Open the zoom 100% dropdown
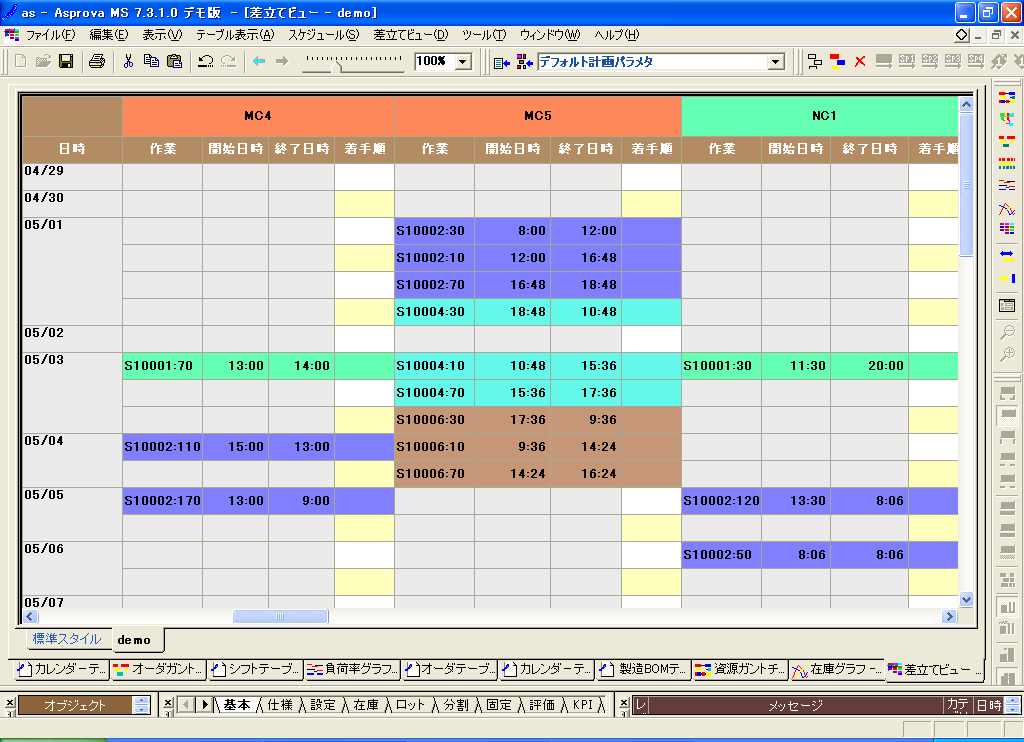Viewport: 1024px width, 742px height. 463,61
